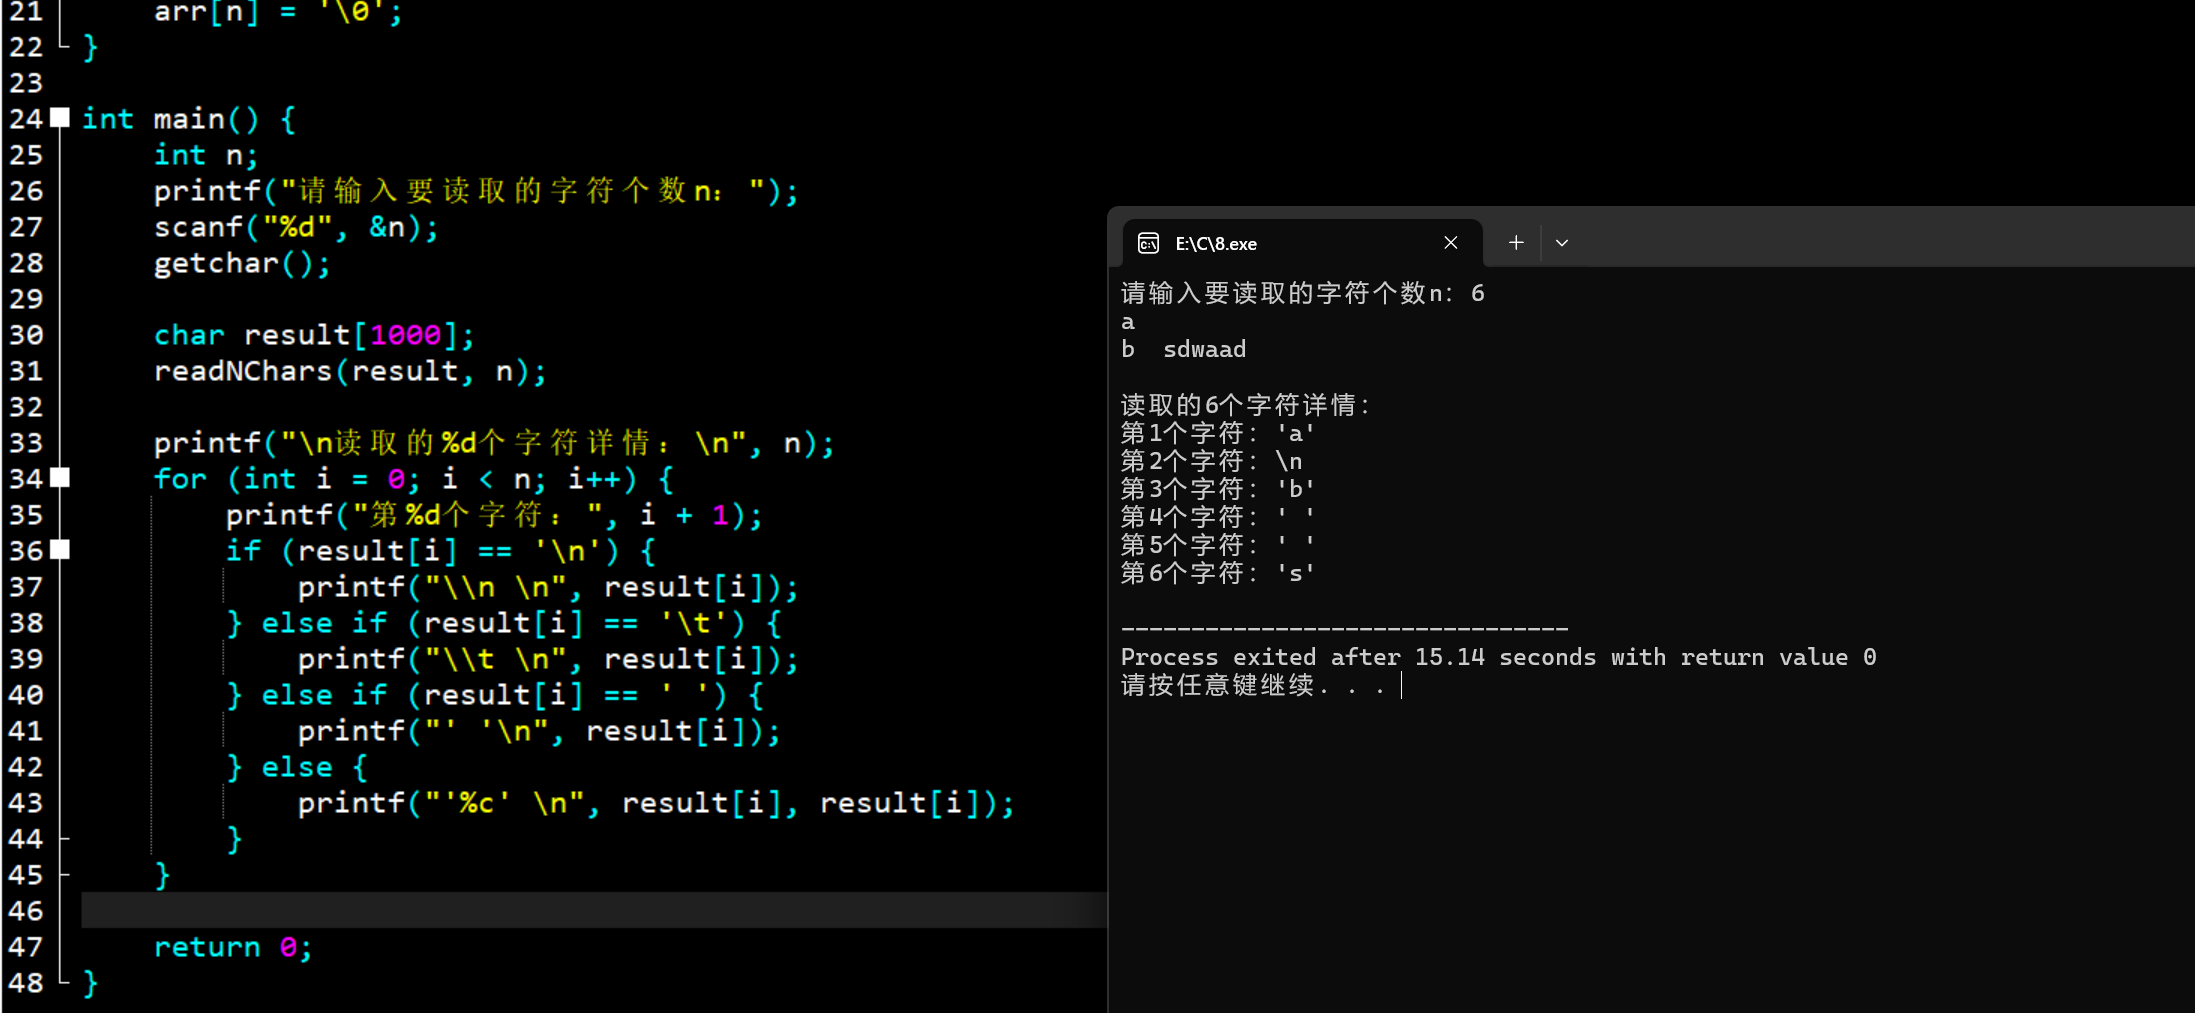Click the "int main() {" code line
The image size is (2195, 1013).
click(x=189, y=119)
